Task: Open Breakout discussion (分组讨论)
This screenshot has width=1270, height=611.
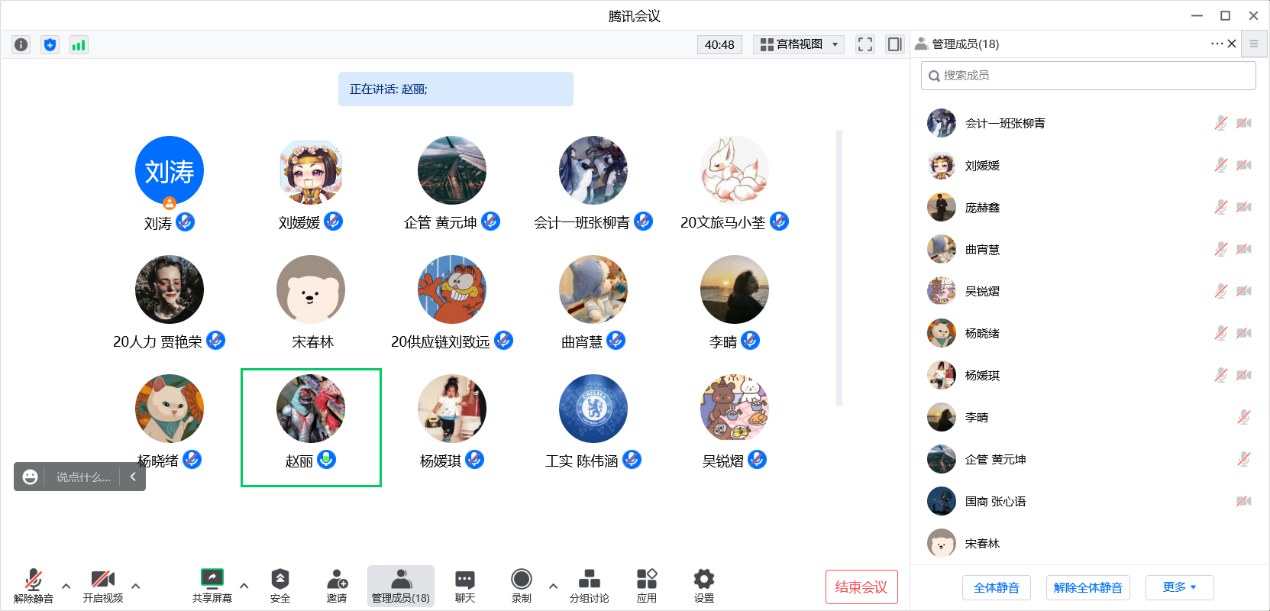Action: point(589,585)
